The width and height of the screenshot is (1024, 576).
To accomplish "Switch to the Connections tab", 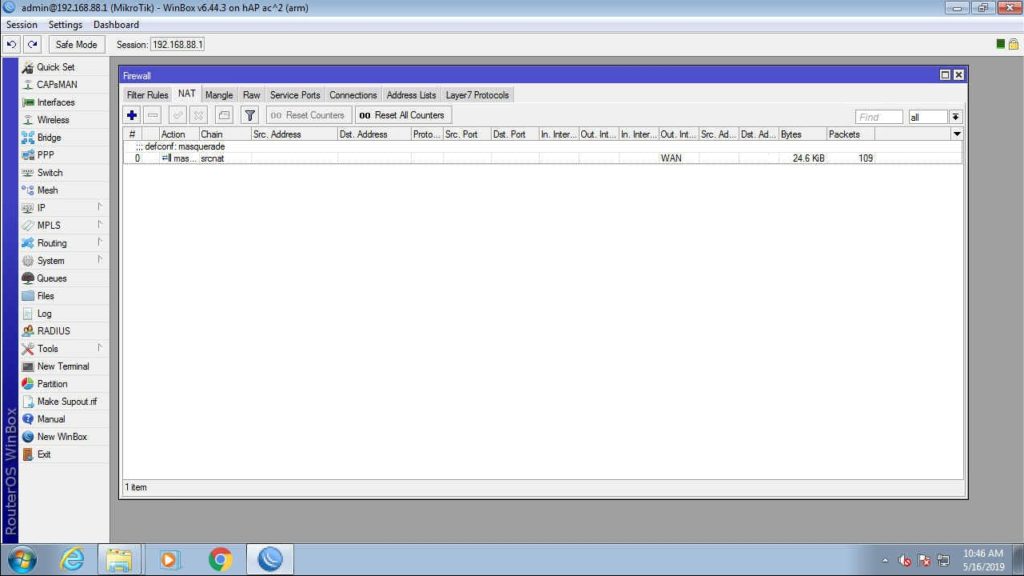I will 353,95.
